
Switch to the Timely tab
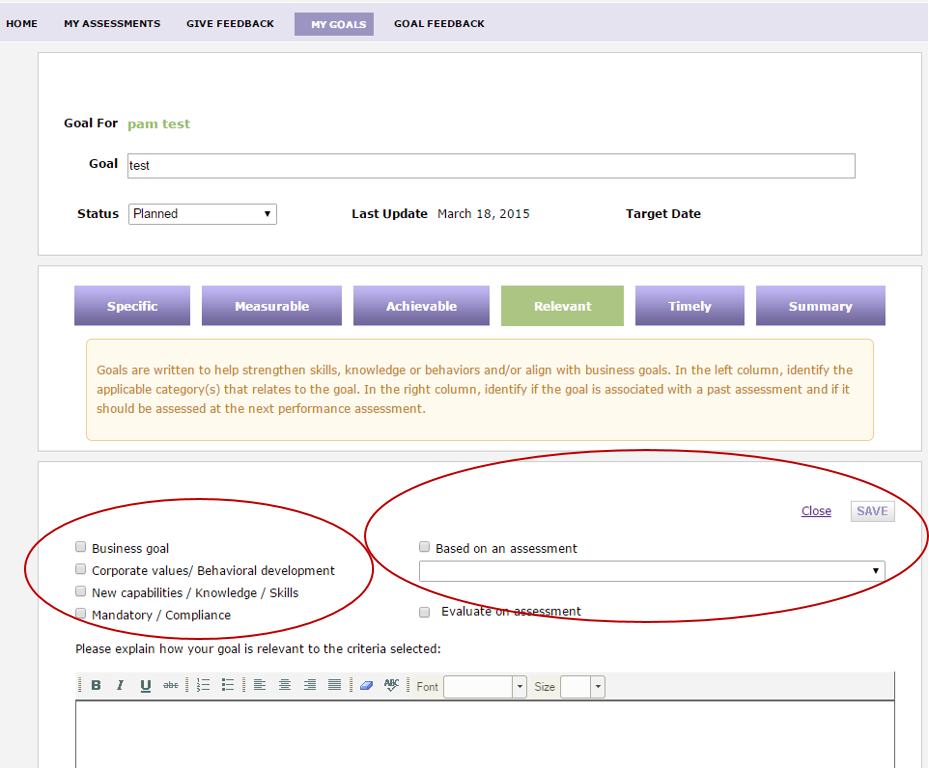coord(690,306)
